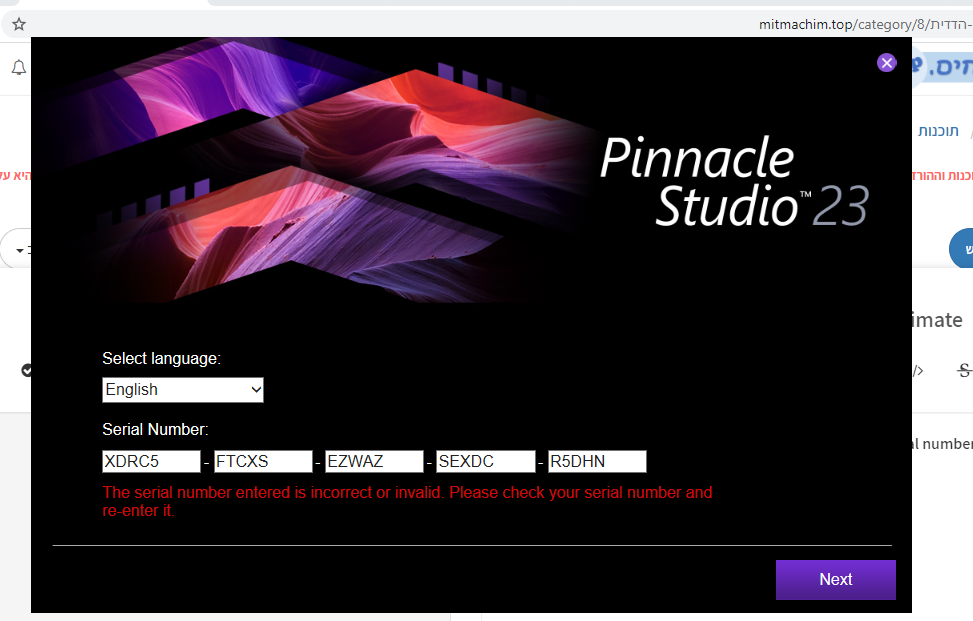Click the serial field containing XDRC5

[151, 462]
